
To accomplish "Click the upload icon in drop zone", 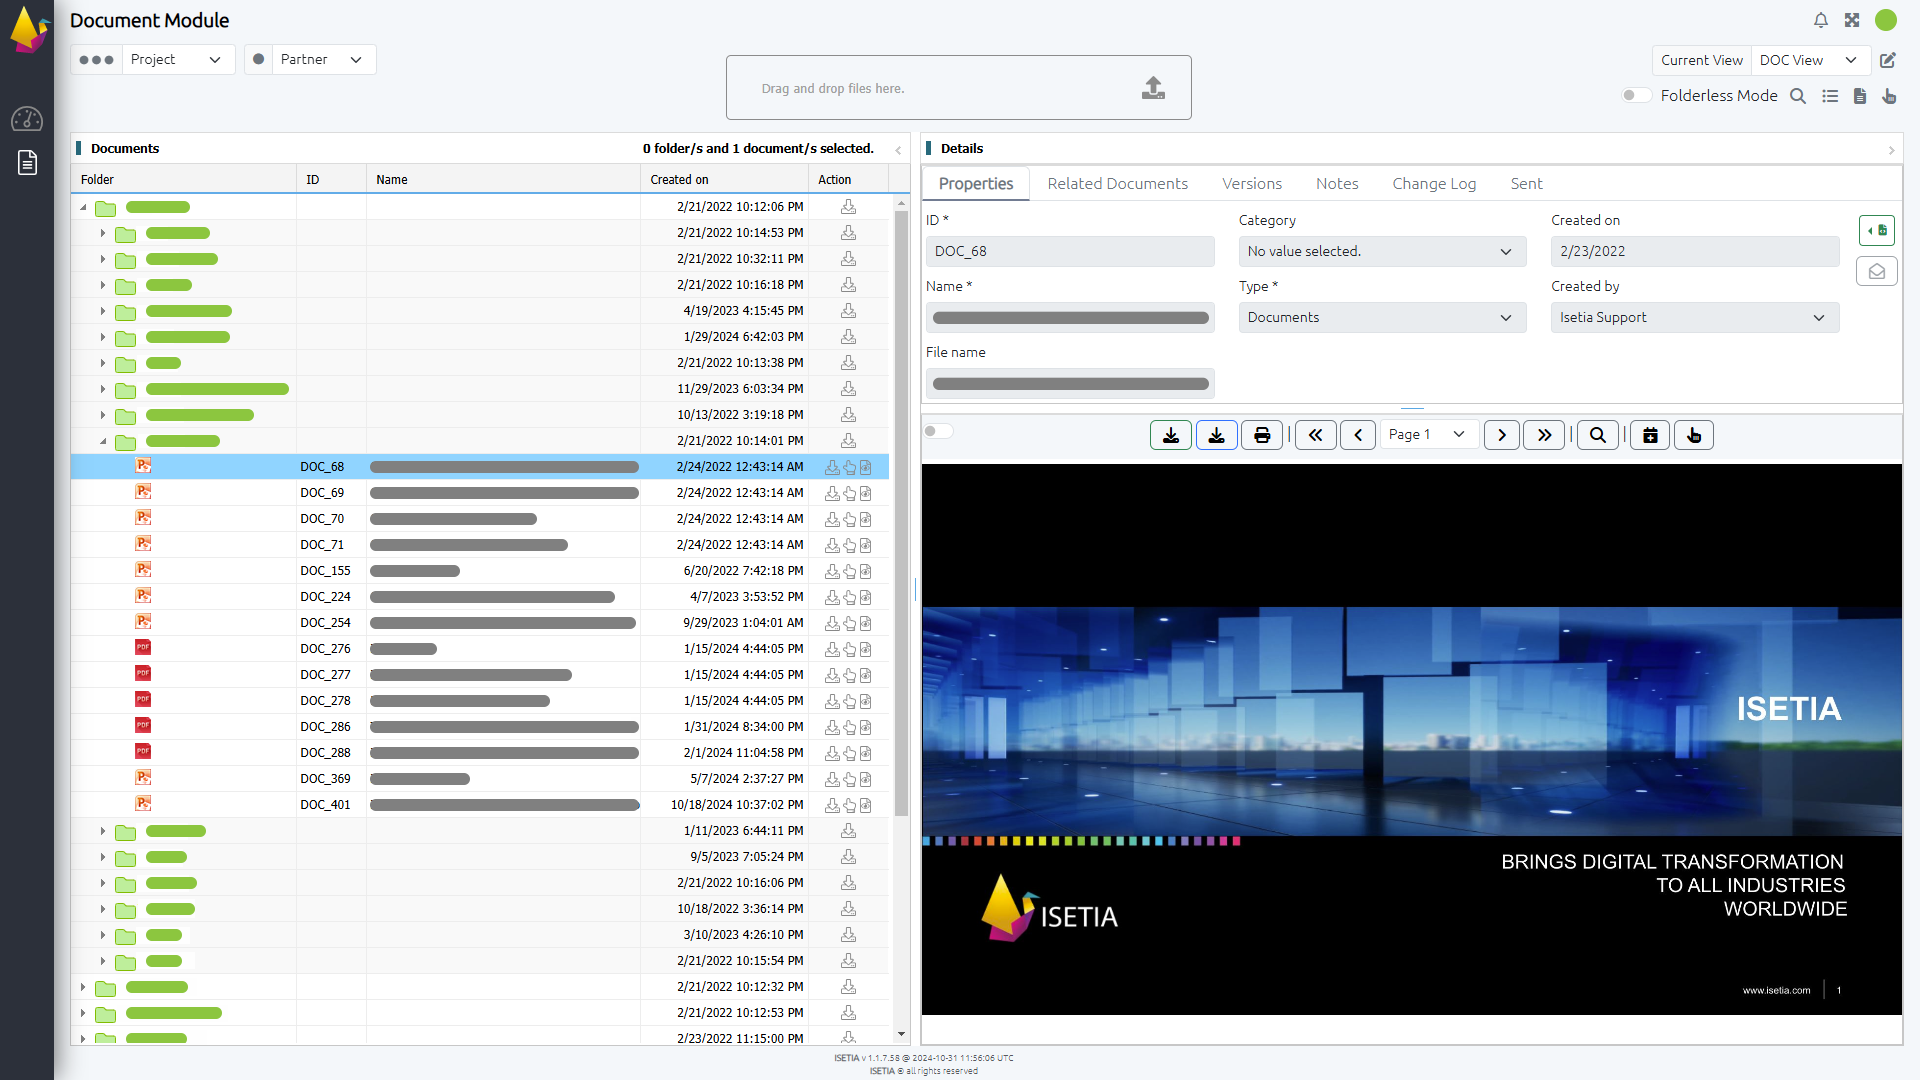I will pyautogui.click(x=1153, y=88).
